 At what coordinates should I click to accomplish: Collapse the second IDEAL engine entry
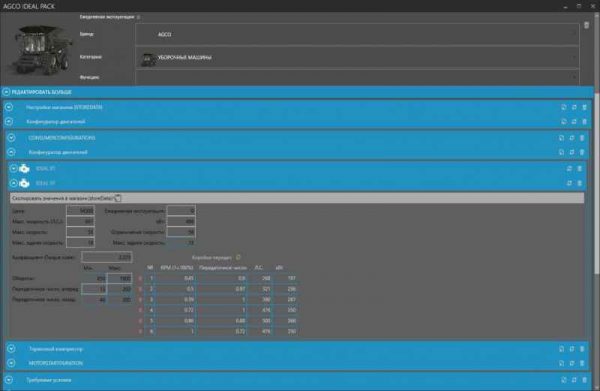tap(13, 183)
